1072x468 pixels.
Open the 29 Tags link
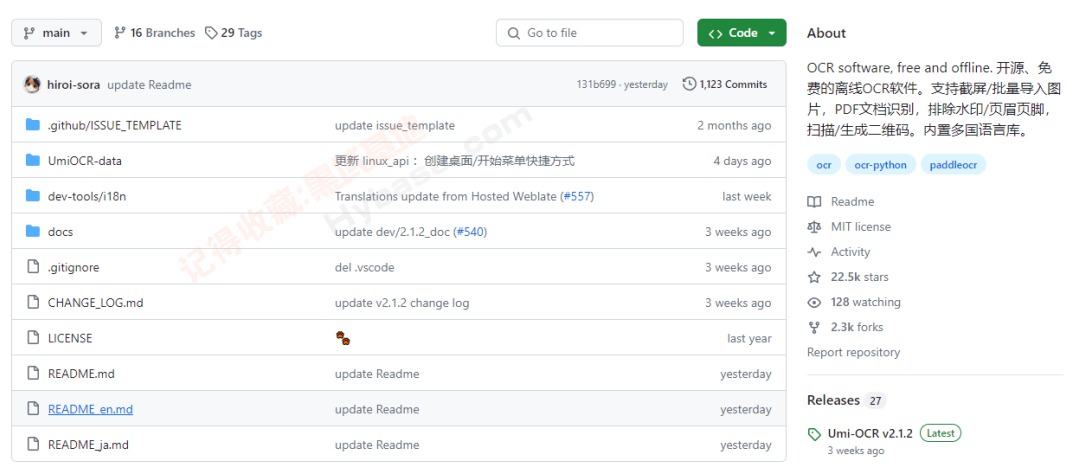[234, 33]
